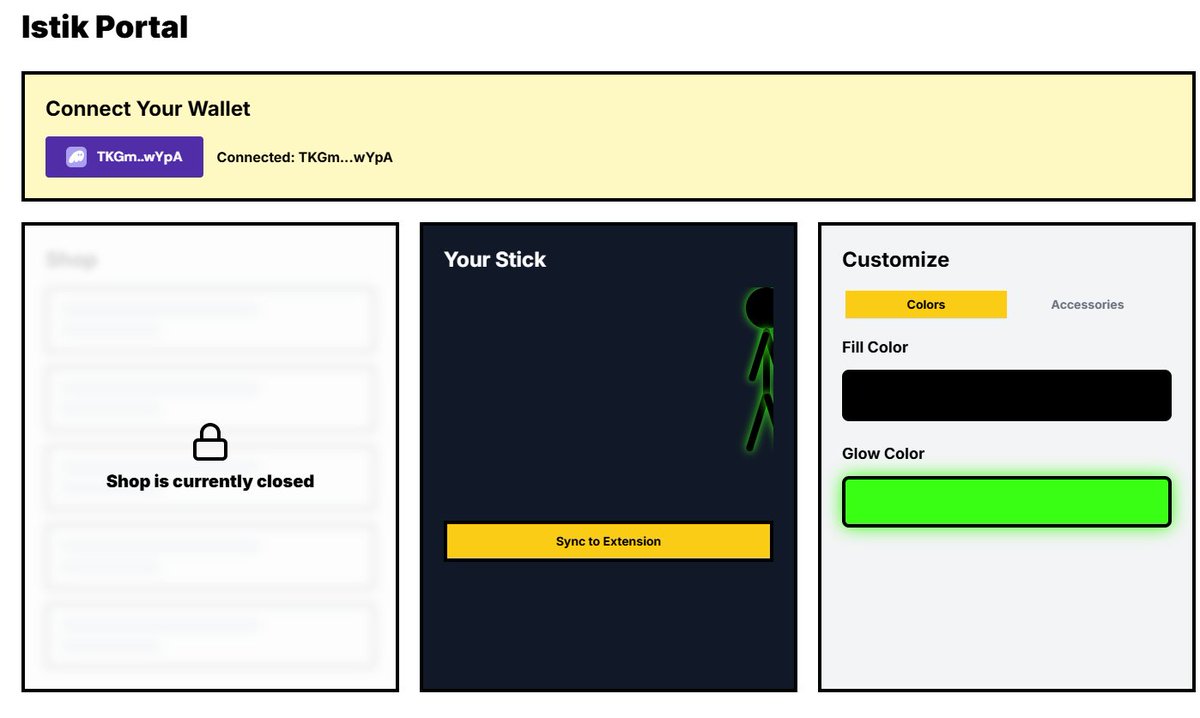Screen dimensions: 1200x718
Task: Click the Fill Color label
Action: 875,347
